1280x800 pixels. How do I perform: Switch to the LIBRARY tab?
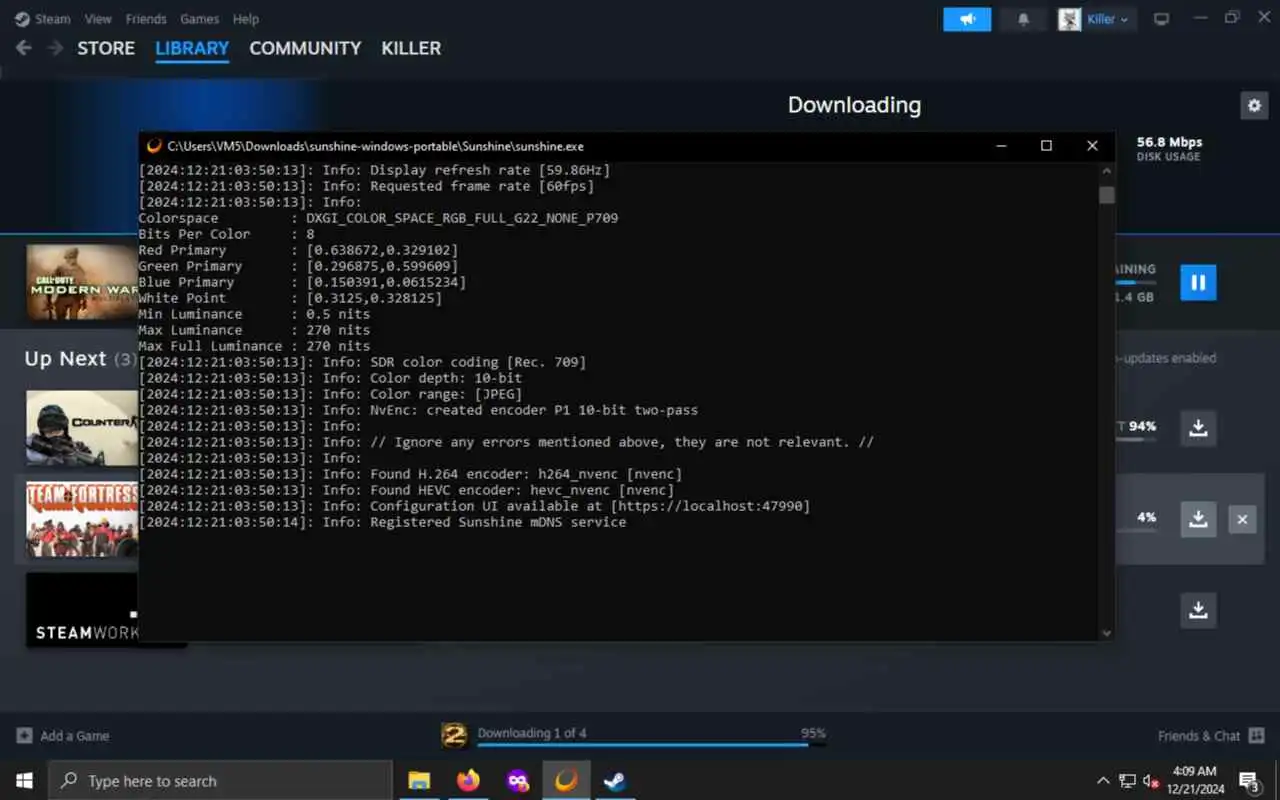[192, 48]
